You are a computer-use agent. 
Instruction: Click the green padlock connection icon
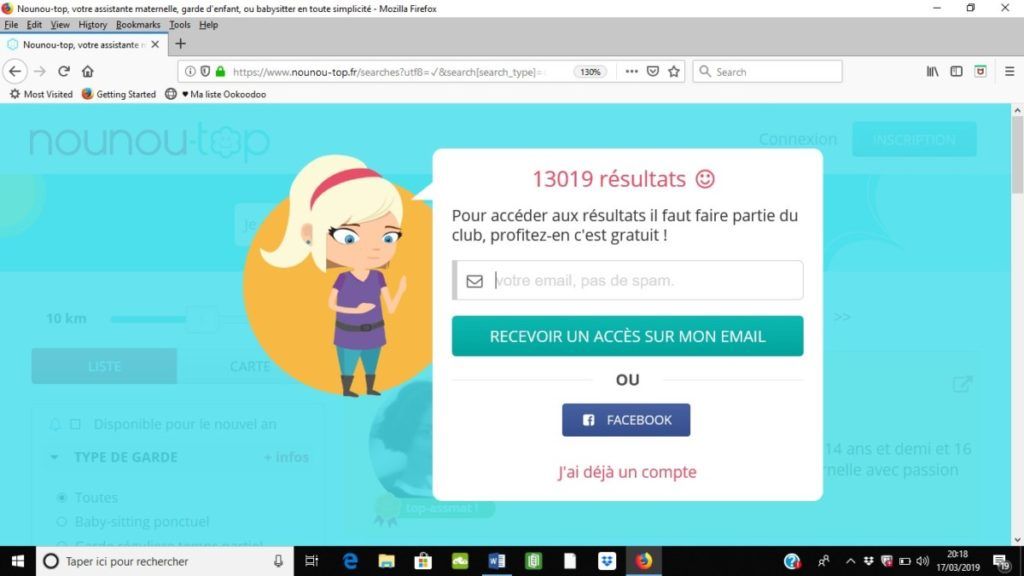point(221,71)
